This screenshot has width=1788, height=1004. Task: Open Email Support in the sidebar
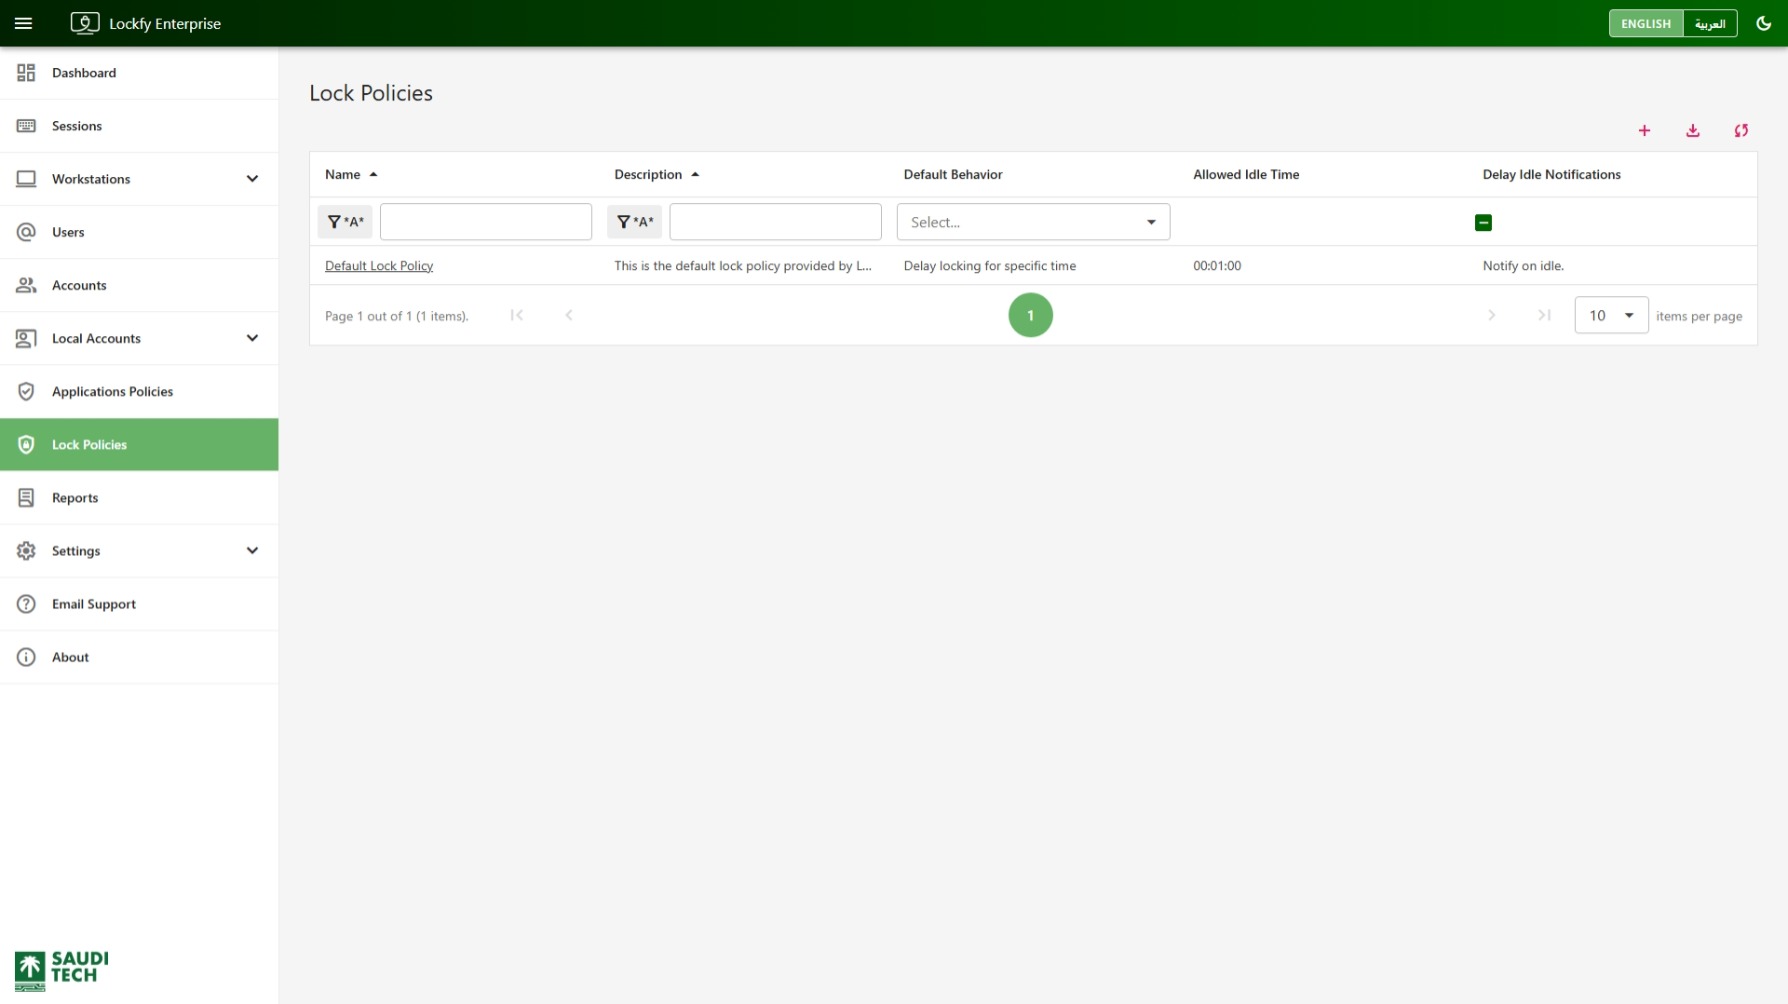click(x=139, y=604)
